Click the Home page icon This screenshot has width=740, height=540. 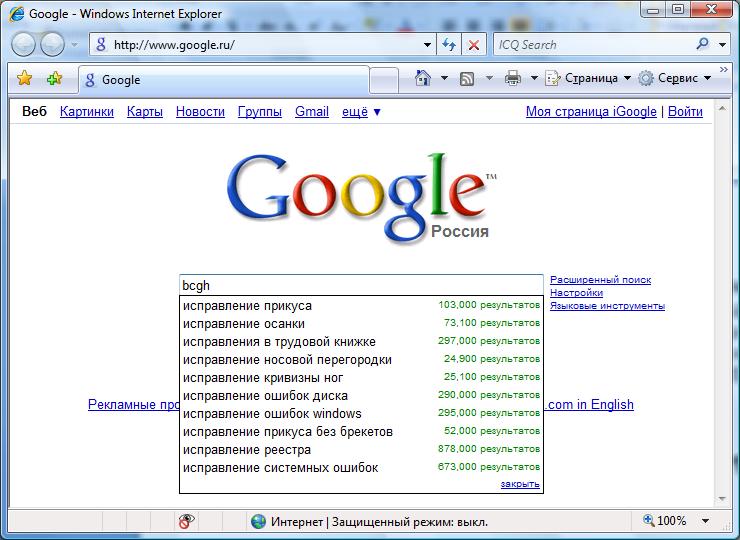422,78
